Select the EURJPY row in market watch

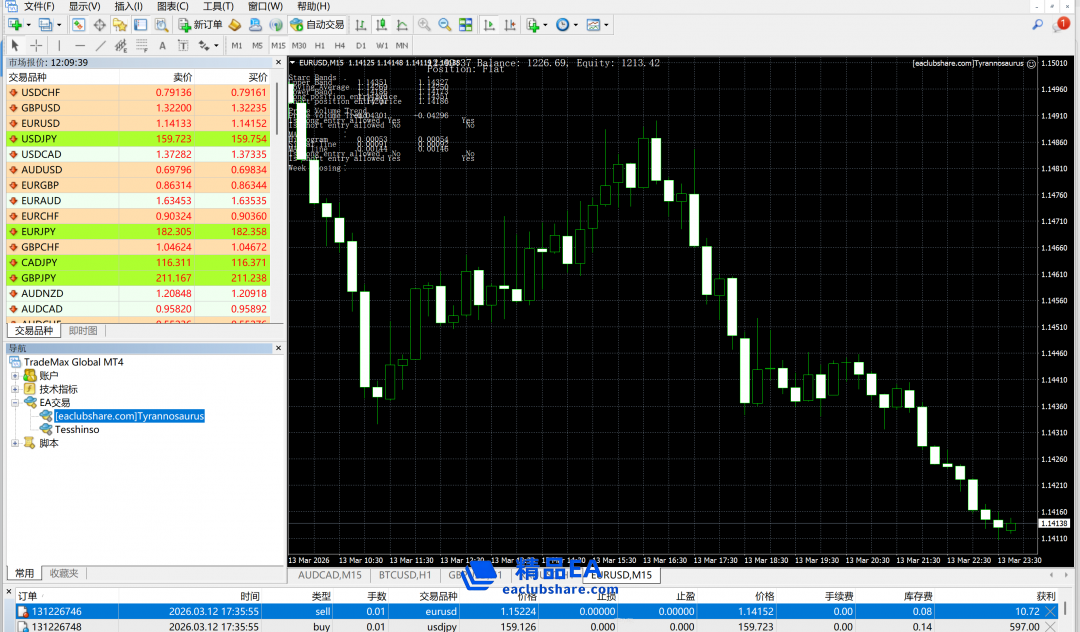(42, 231)
